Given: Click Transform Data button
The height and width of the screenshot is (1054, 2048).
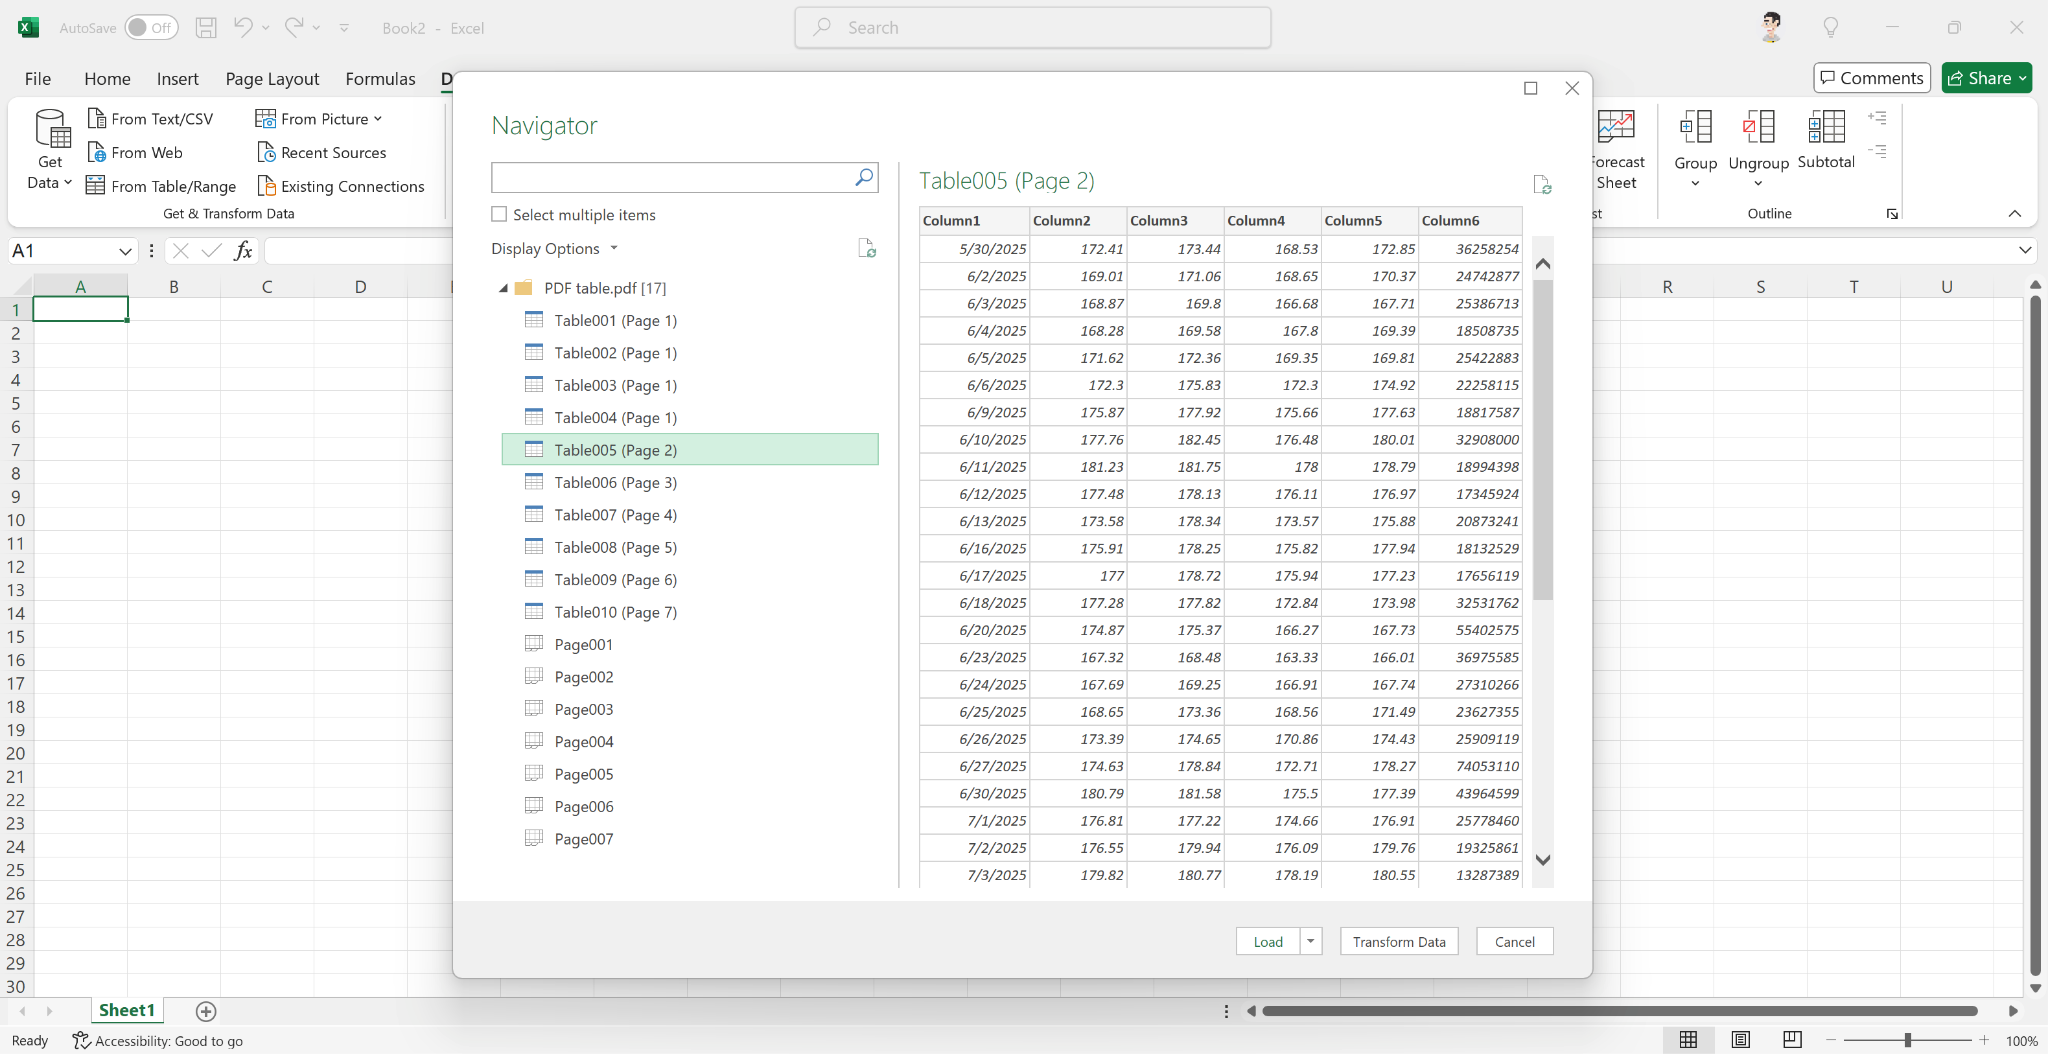Looking at the screenshot, I should point(1399,942).
